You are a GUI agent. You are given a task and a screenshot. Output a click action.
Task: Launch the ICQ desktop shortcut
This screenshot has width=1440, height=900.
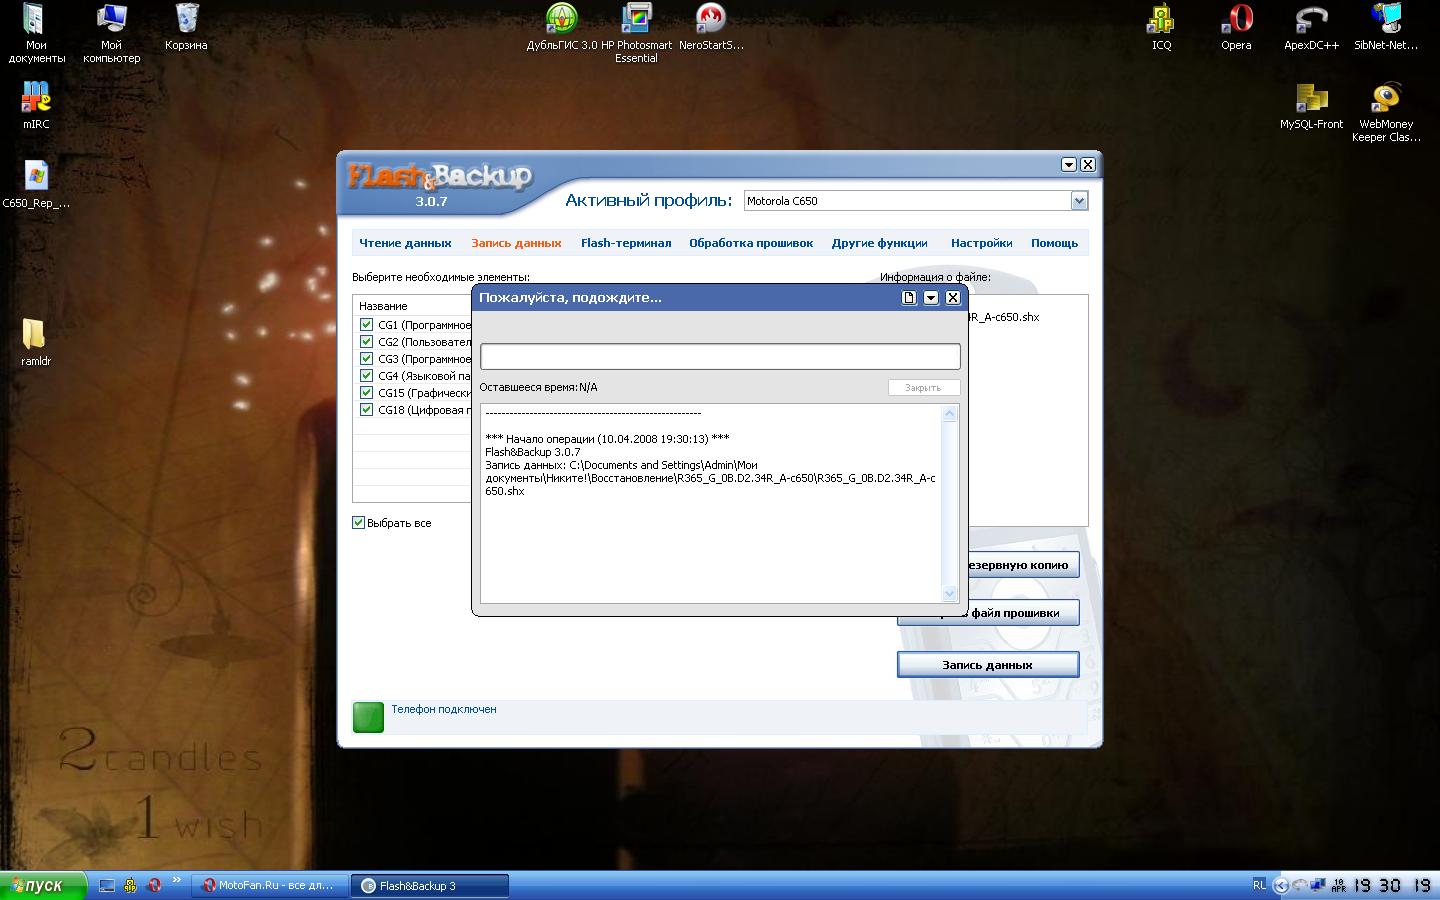(x=1161, y=27)
